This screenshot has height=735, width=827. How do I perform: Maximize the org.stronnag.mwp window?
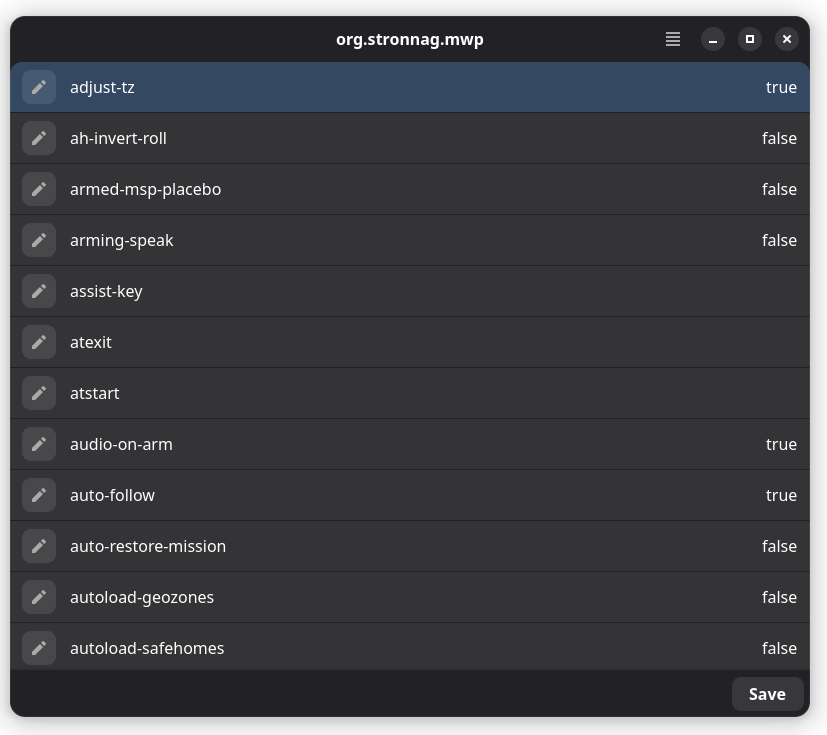[x=749, y=40]
